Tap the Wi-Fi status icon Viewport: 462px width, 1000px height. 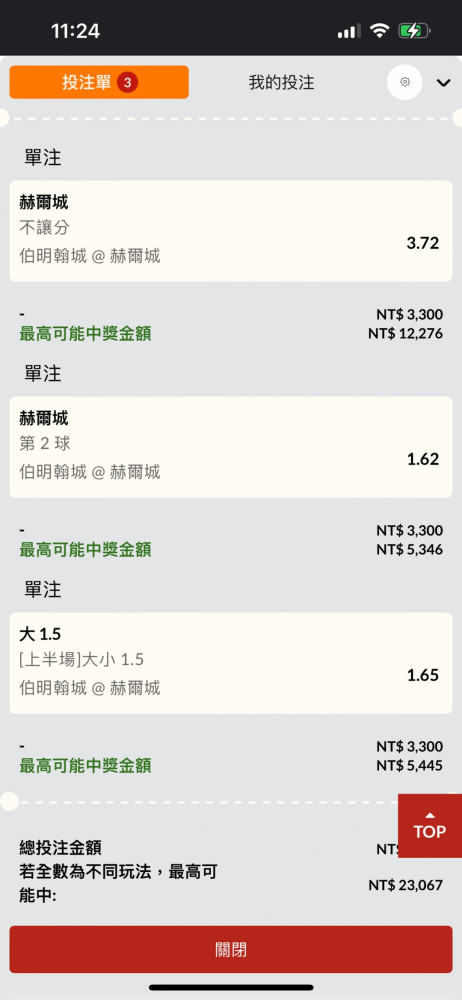click(x=380, y=31)
